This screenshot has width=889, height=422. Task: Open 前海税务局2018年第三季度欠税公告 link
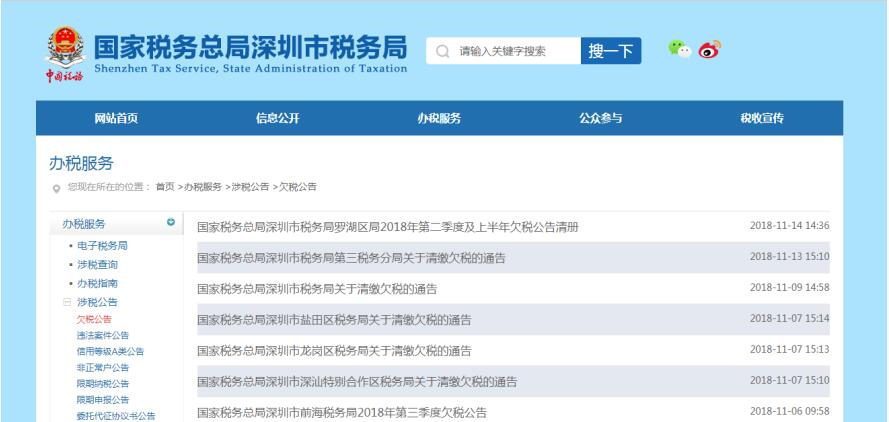(342, 412)
